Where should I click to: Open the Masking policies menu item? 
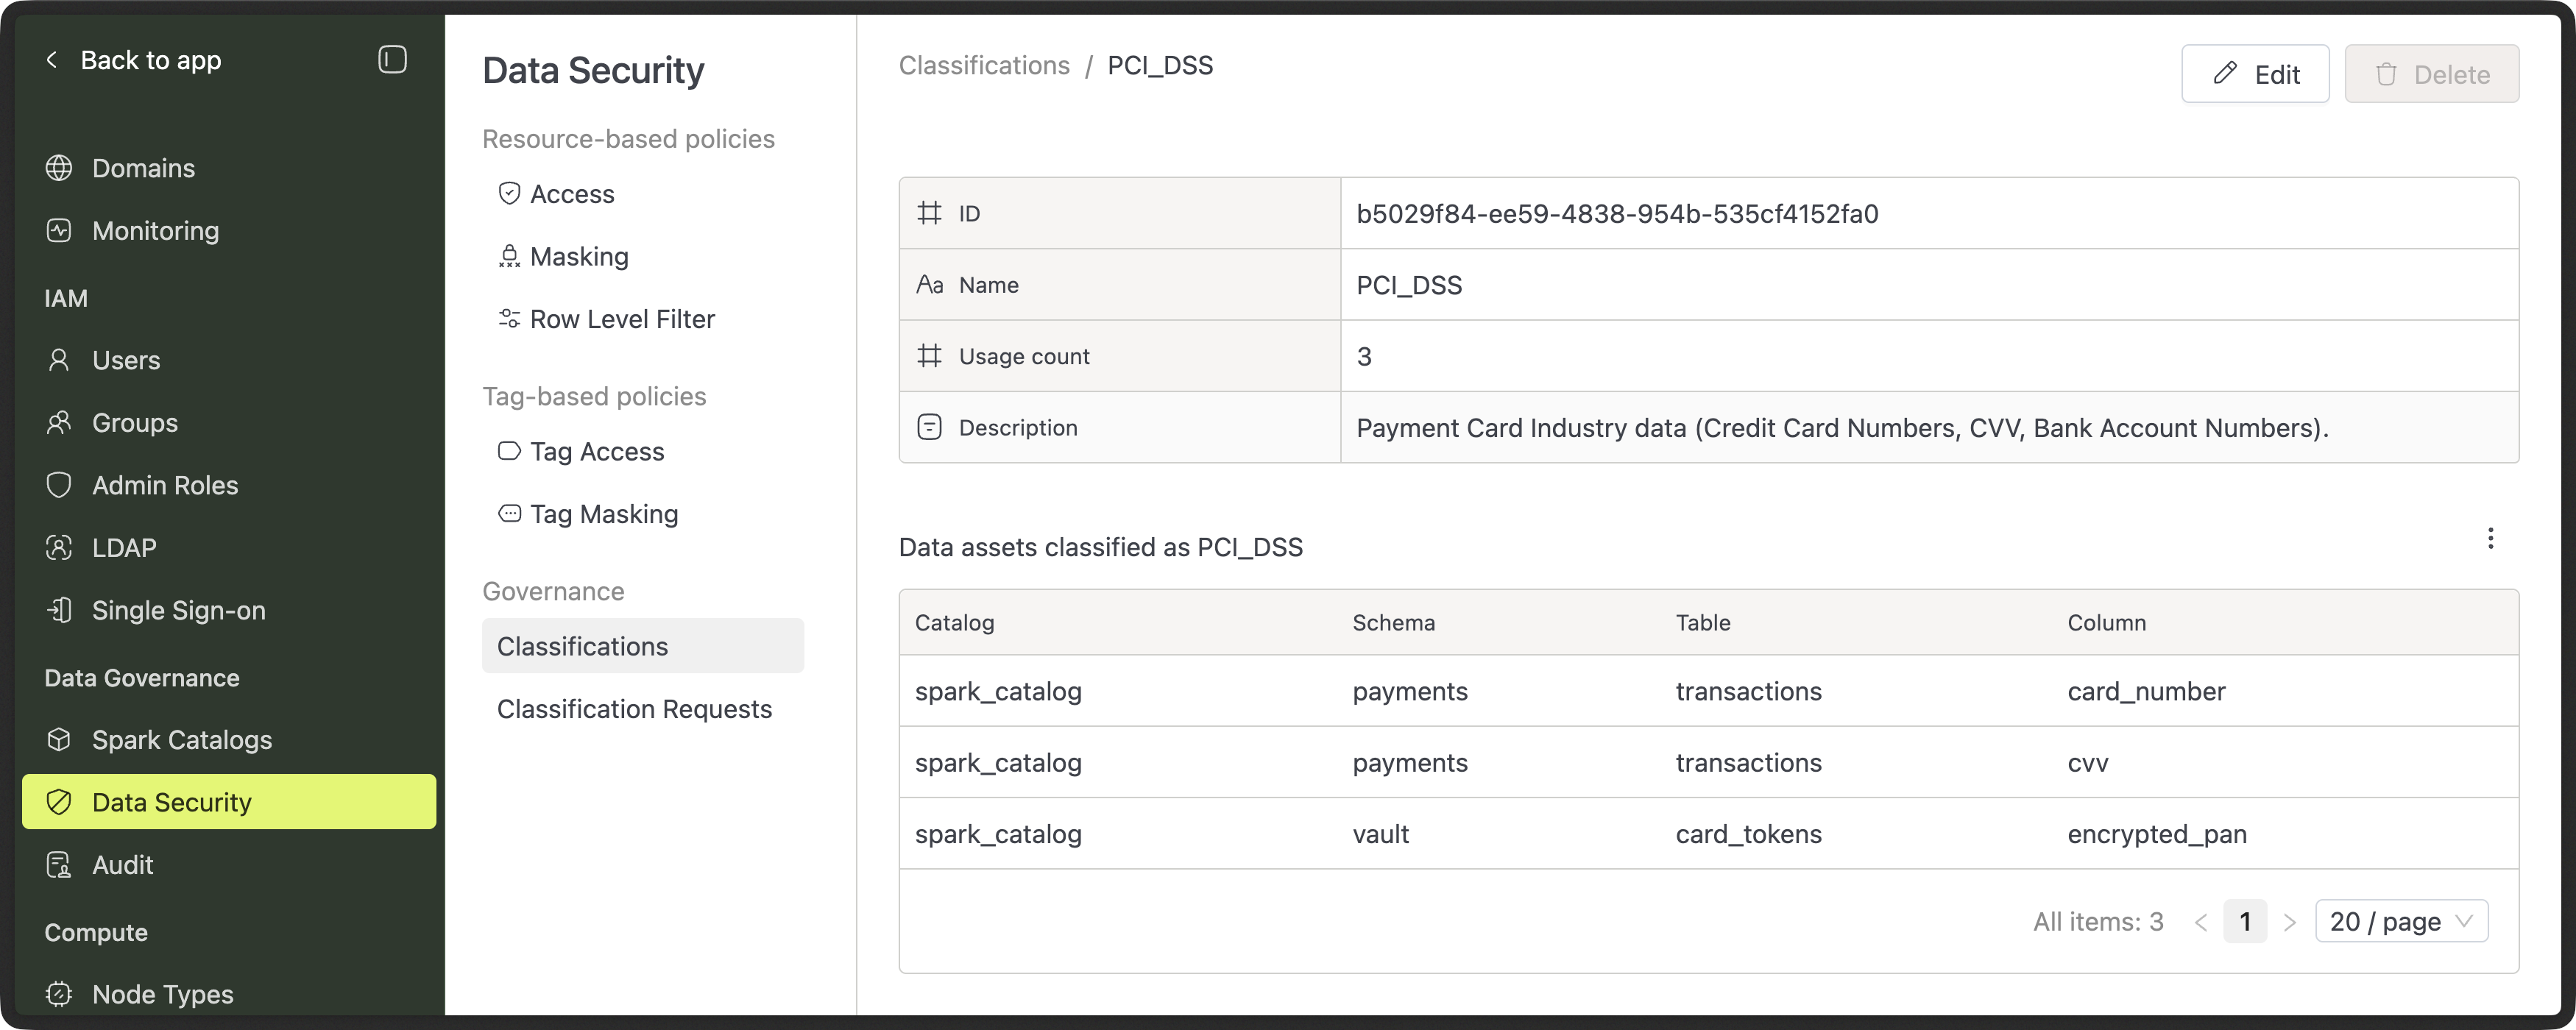[578, 257]
